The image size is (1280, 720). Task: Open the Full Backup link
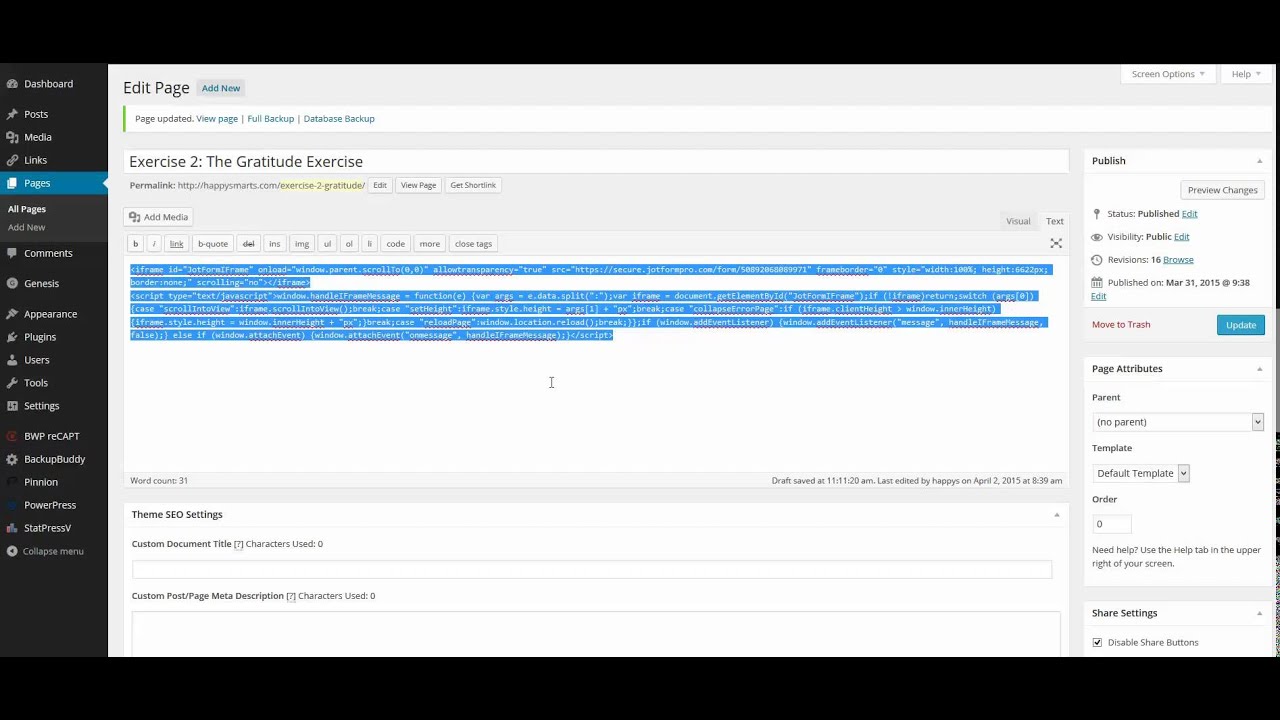coord(271,119)
